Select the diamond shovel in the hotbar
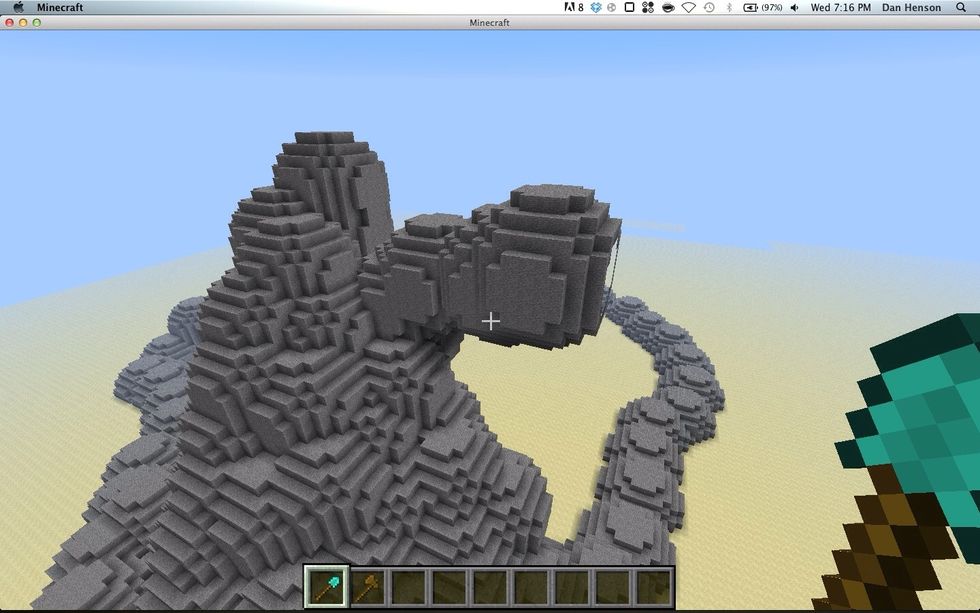 click(x=327, y=586)
